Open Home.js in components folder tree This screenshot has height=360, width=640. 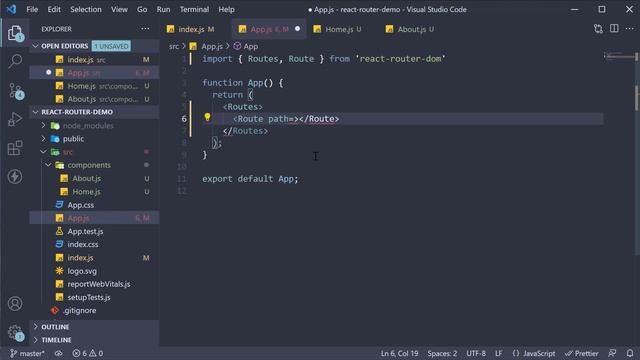[x=94, y=191]
